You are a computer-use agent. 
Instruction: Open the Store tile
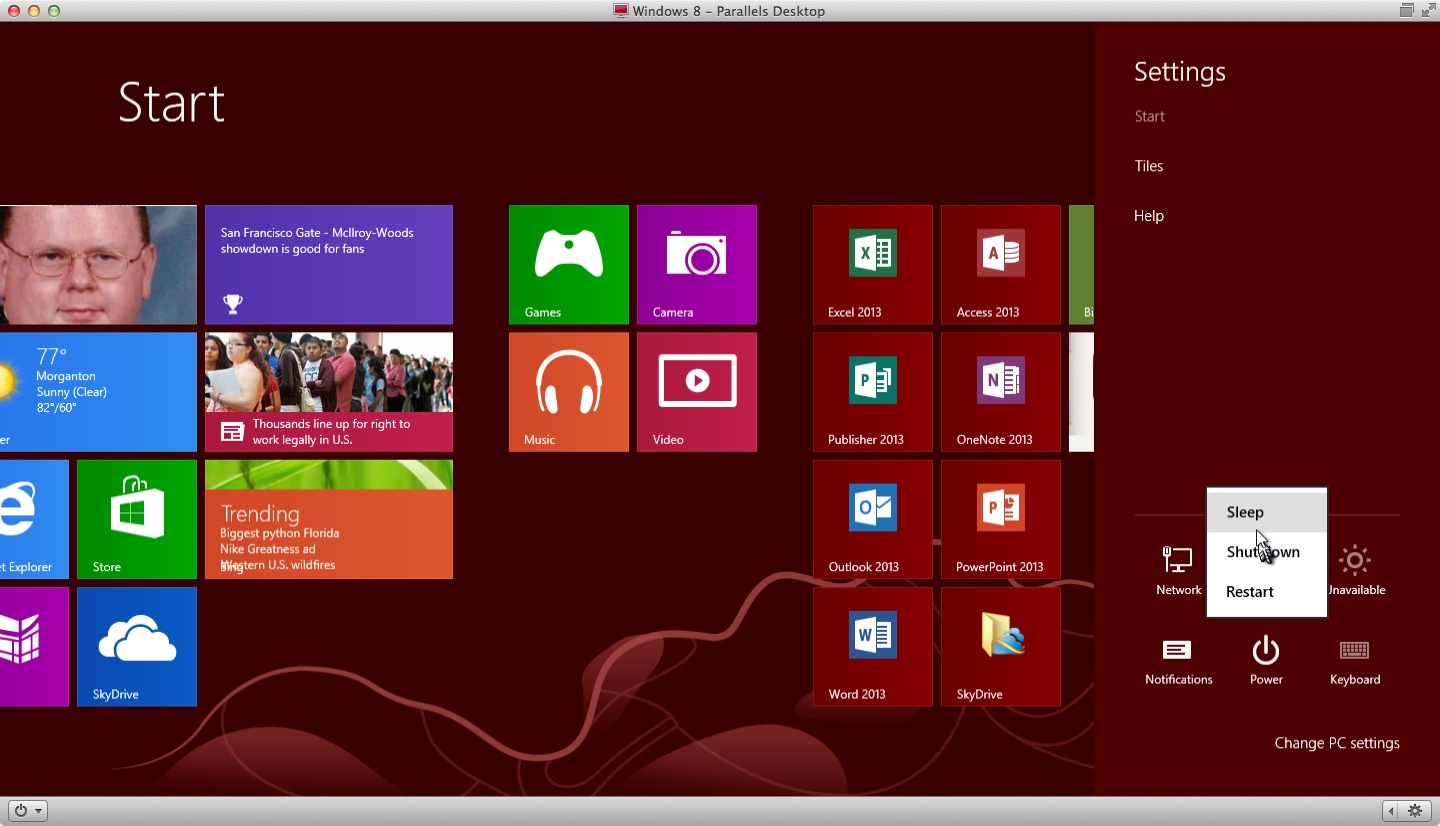(x=137, y=519)
